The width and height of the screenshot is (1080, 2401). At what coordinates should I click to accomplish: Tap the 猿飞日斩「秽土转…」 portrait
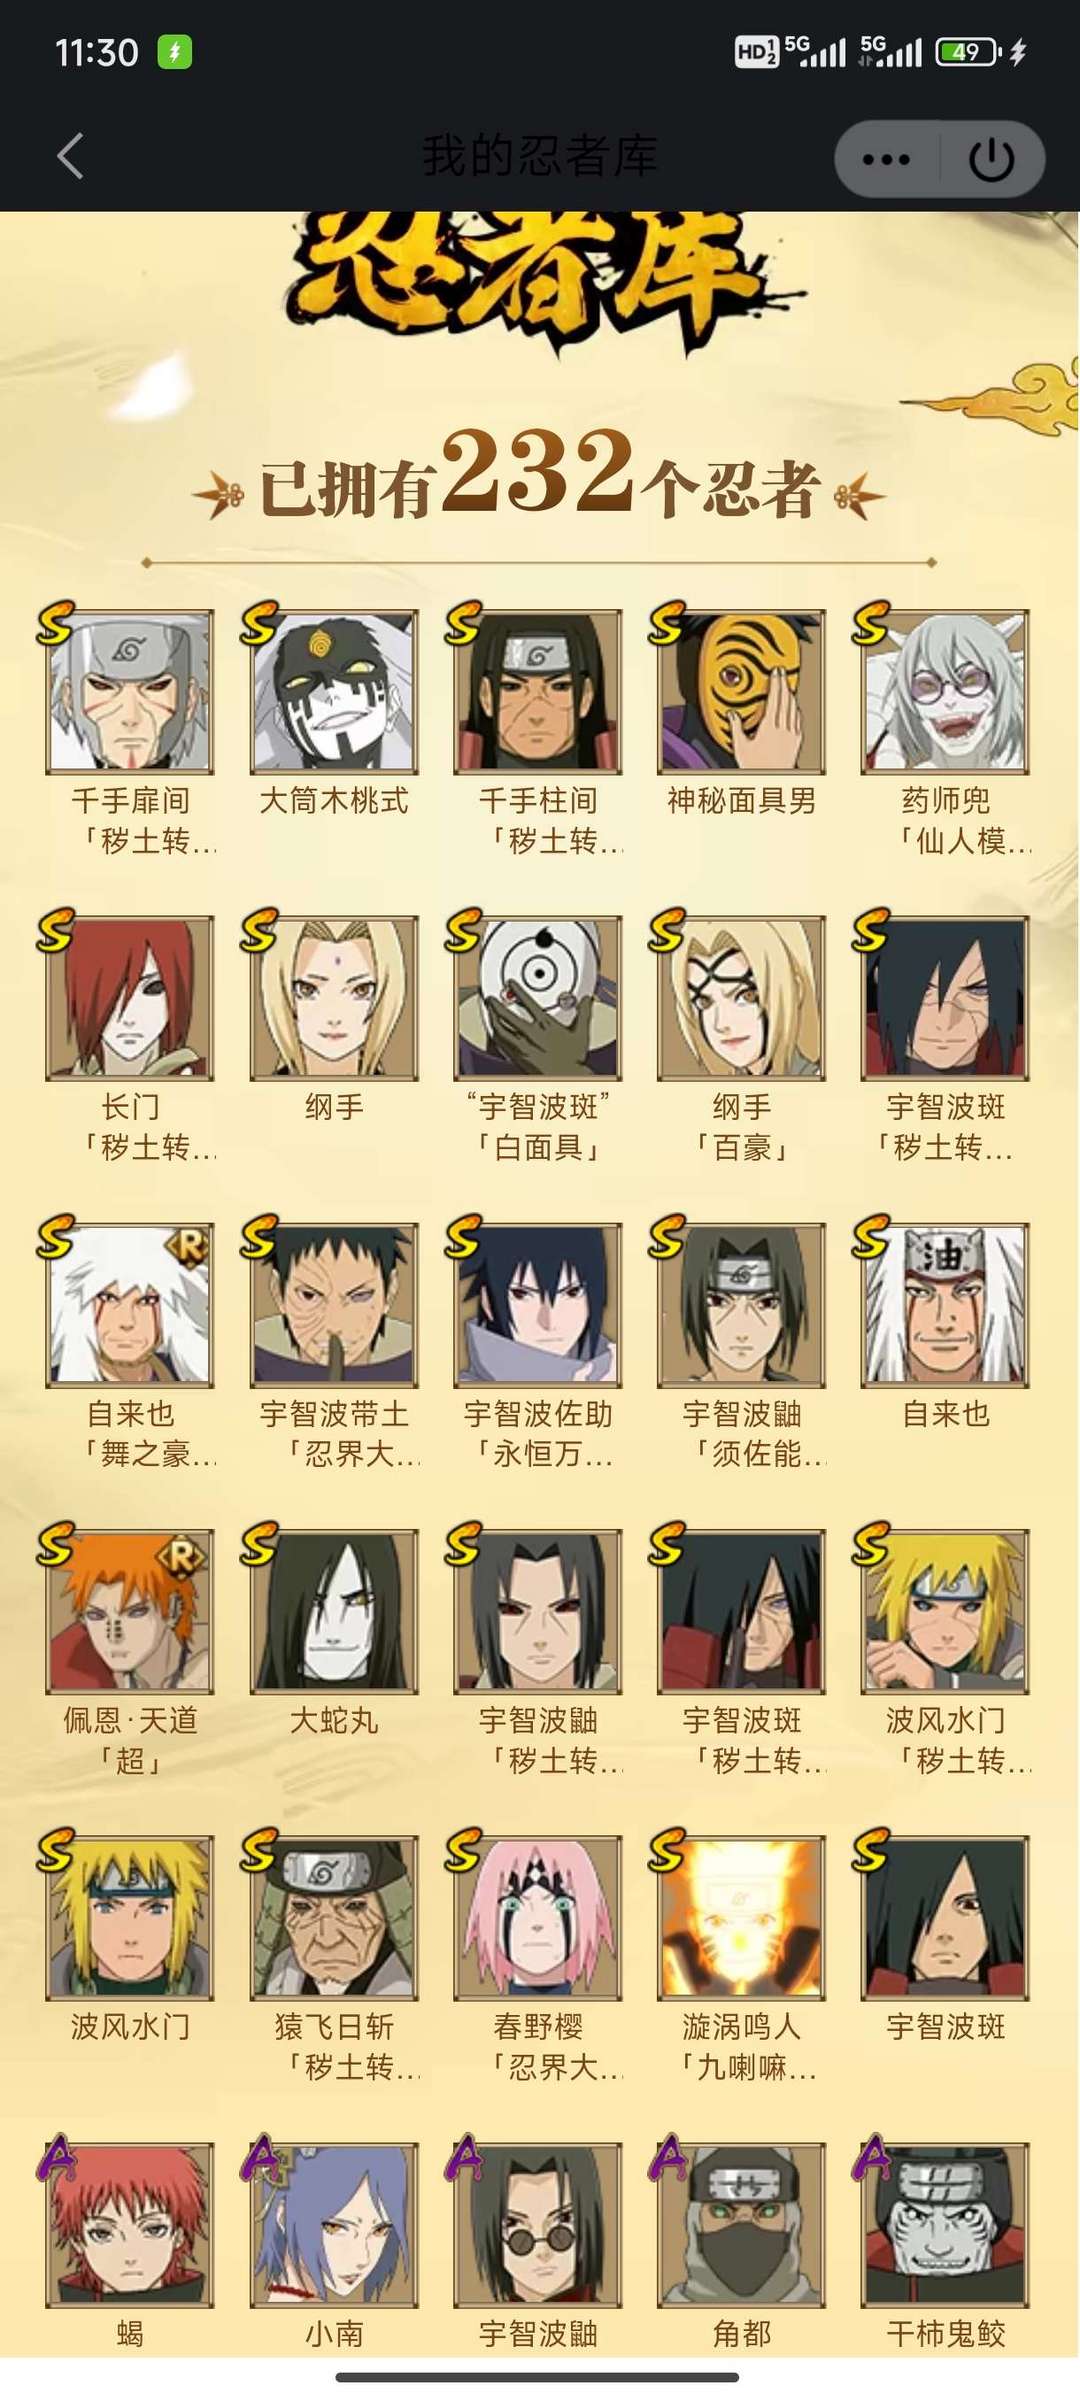[334, 1919]
